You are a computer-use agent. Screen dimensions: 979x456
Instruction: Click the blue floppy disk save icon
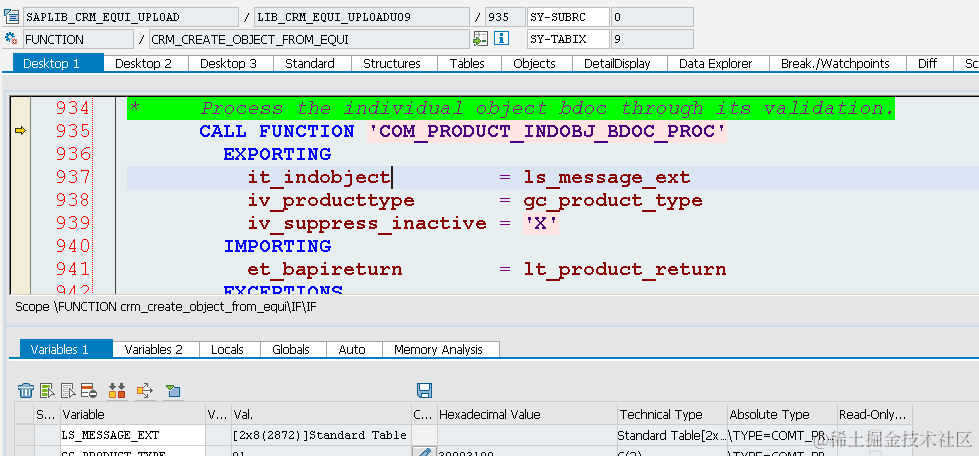(x=425, y=391)
